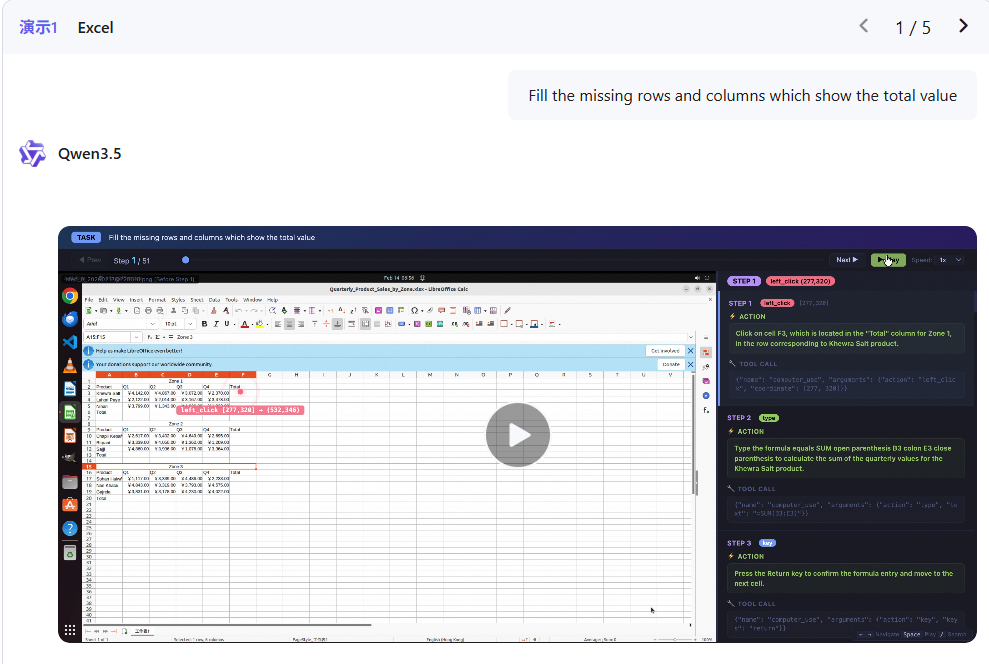Expand the Name Box dropdown beside the cell reference

coord(136,337)
